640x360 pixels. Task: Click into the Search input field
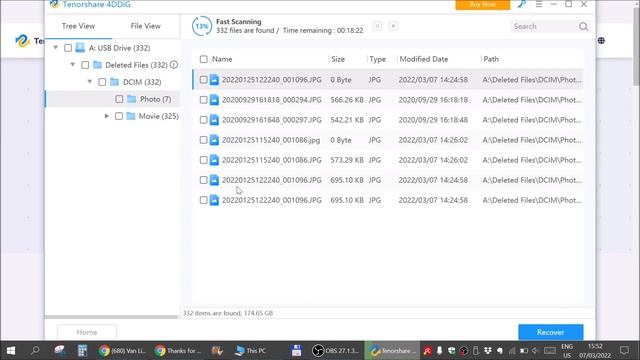[x=544, y=27]
